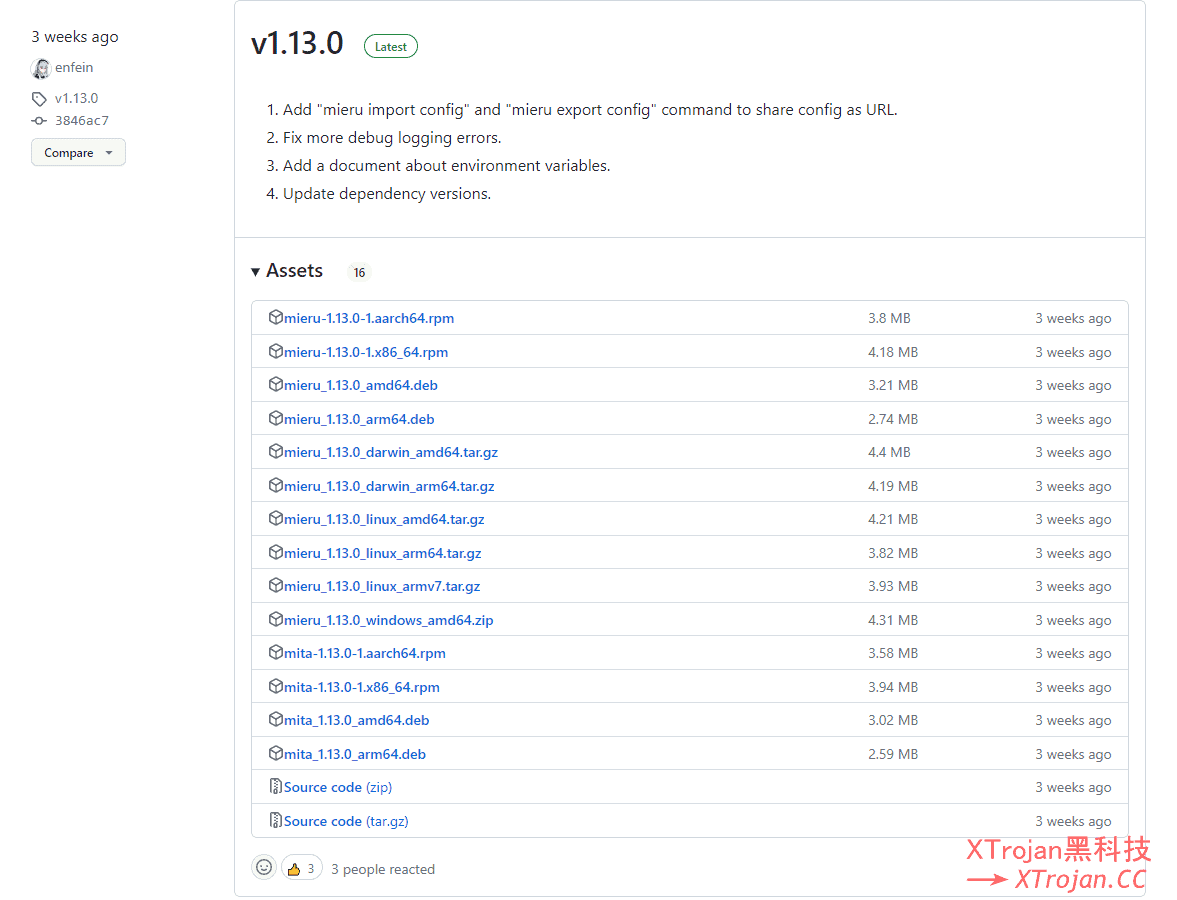This screenshot has height=900, width=1177.
Task: Click the 2.74 MB size text
Action: 893,419
